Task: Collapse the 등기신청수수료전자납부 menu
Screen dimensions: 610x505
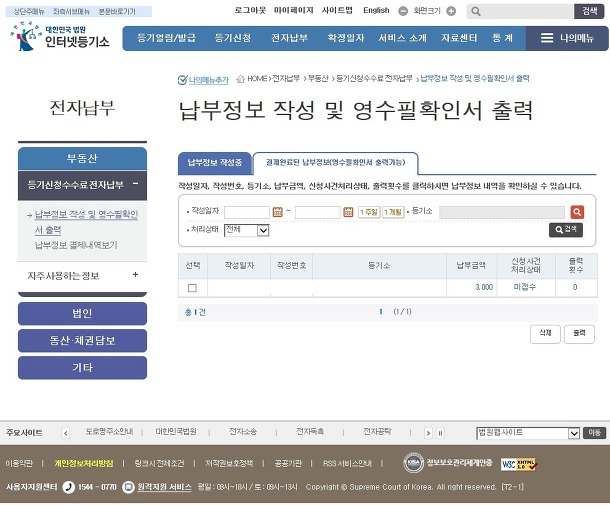Action: click(135, 184)
